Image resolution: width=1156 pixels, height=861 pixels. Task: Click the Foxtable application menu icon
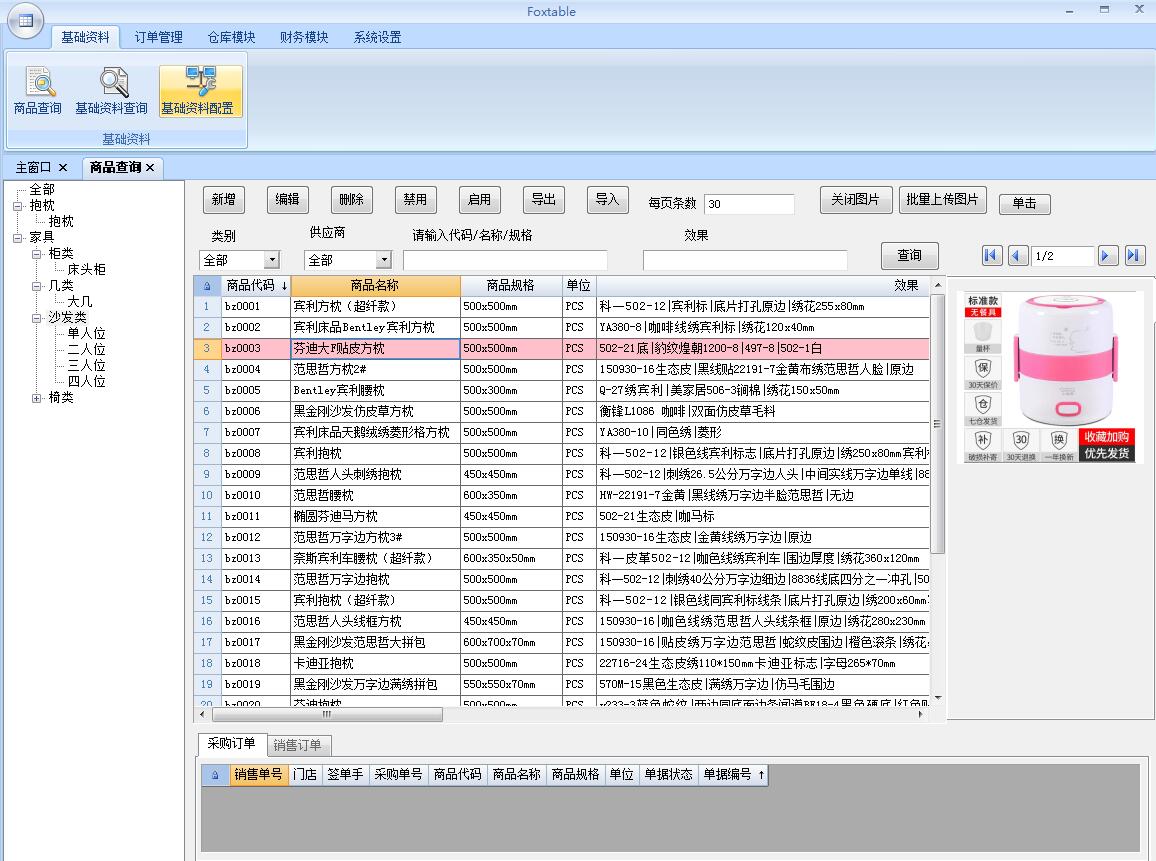(24, 20)
